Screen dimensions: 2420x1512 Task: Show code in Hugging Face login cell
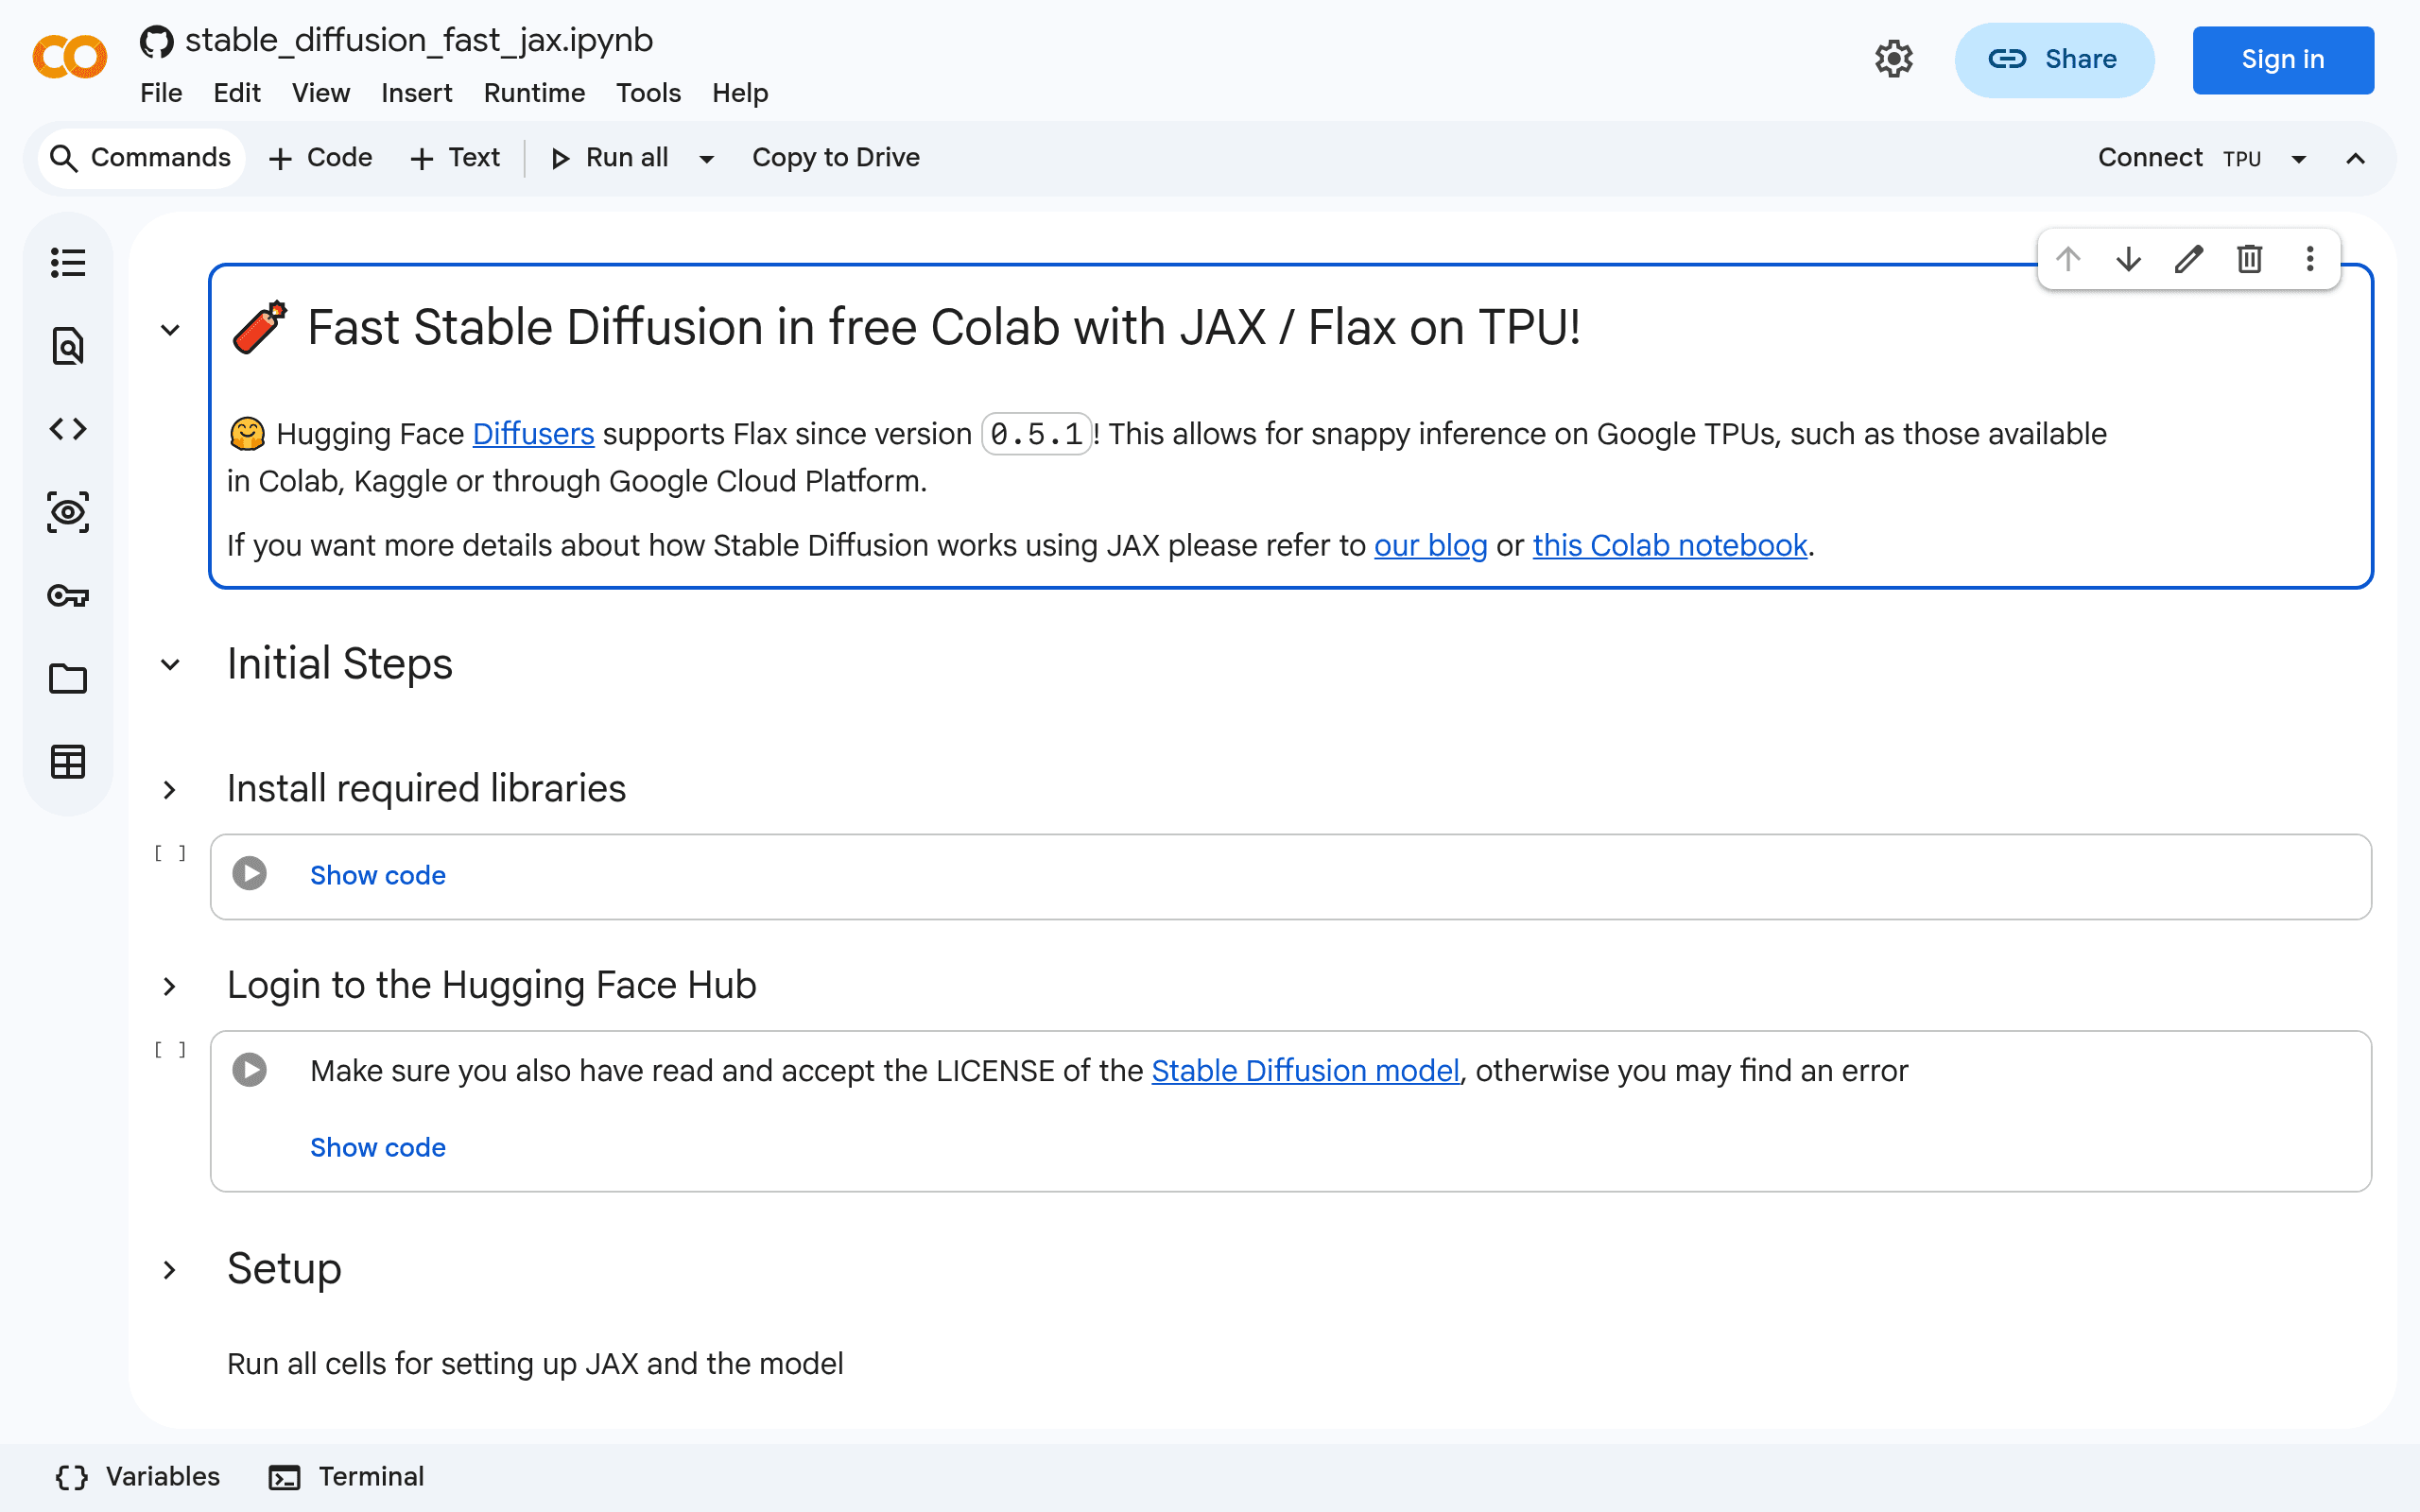(x=378, y=1147)
